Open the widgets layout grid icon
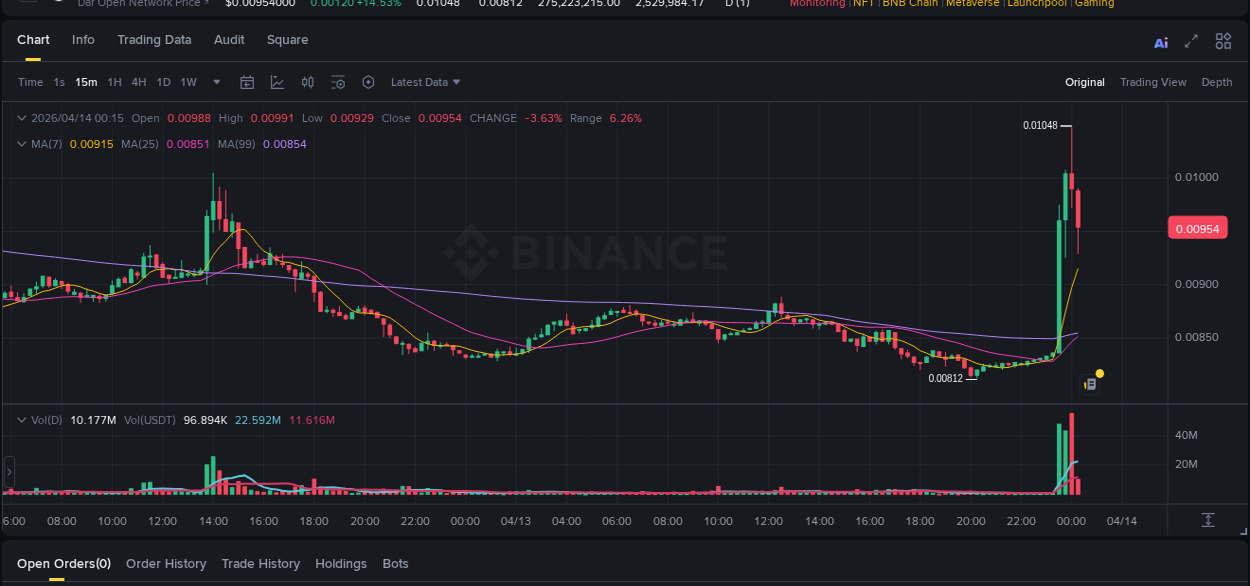Image resolution: width=1250 pixels, height=586 pixels. (1222, 42)
